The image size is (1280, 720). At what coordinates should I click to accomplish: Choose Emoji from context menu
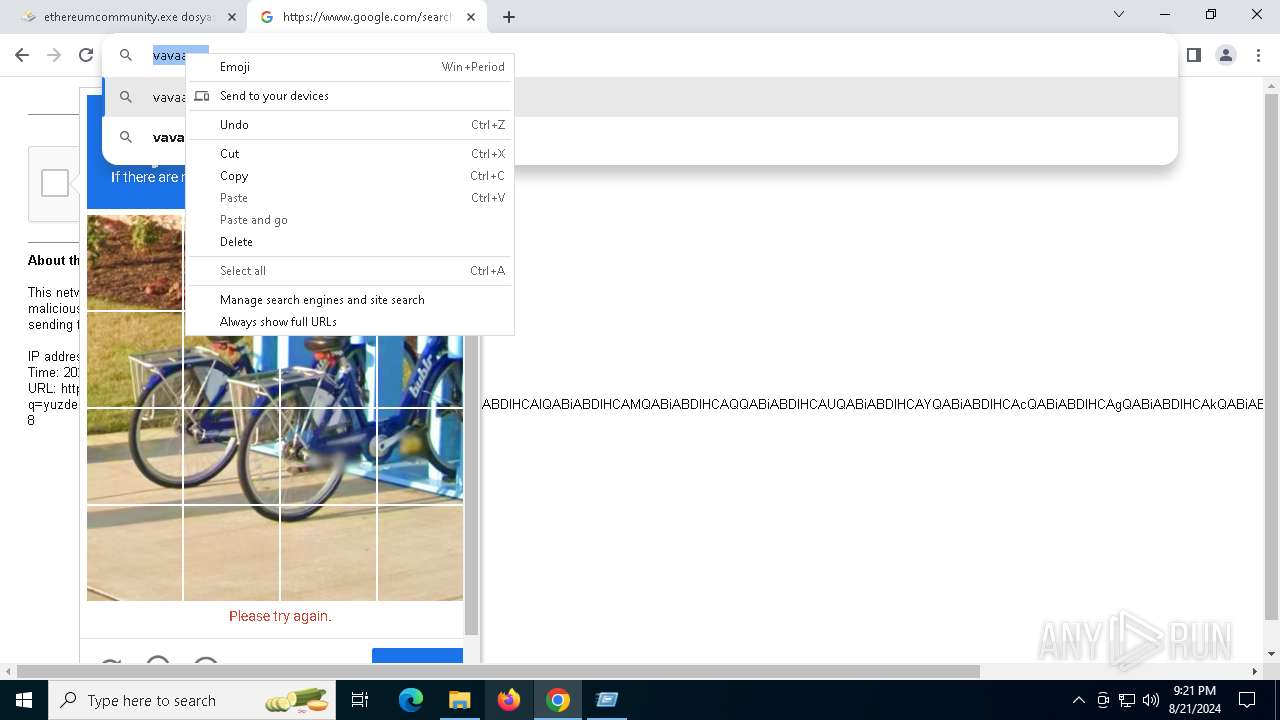point(350,67)
